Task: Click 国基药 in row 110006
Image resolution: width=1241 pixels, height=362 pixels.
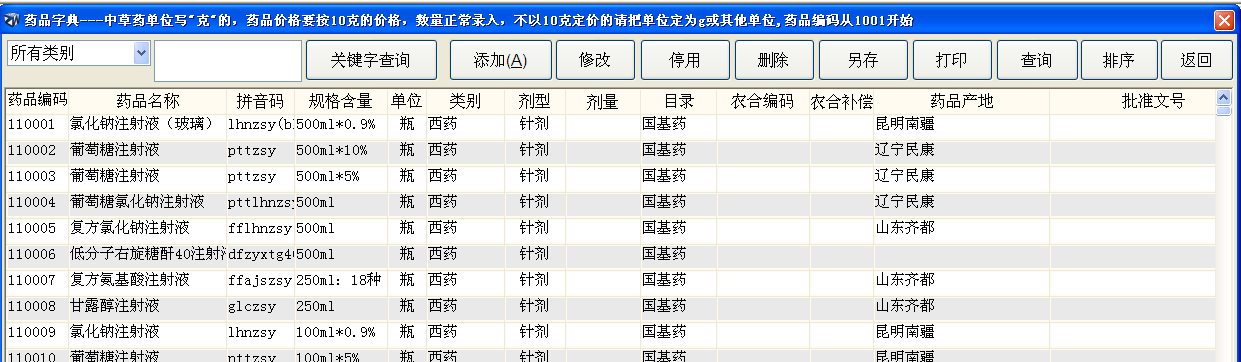Action: click(x=664, y=254)
